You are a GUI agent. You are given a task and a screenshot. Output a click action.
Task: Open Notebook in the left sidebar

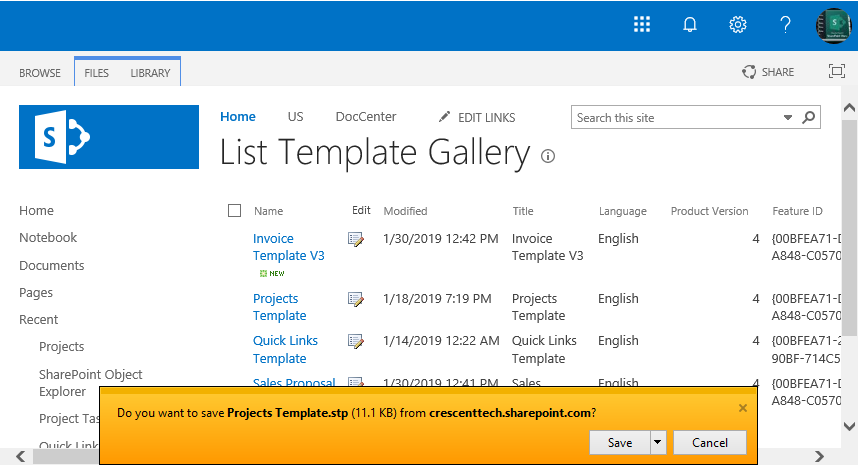pos(48,237)
